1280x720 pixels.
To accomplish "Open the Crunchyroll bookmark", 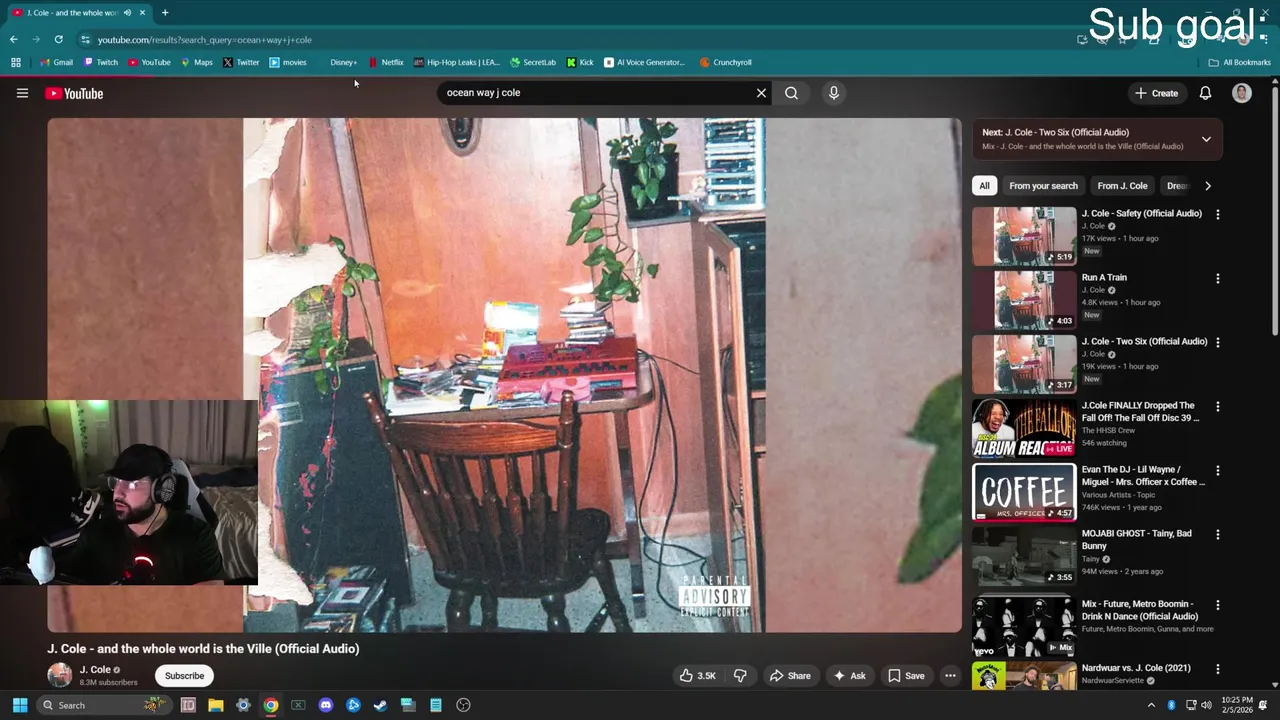I will (726, 62).
